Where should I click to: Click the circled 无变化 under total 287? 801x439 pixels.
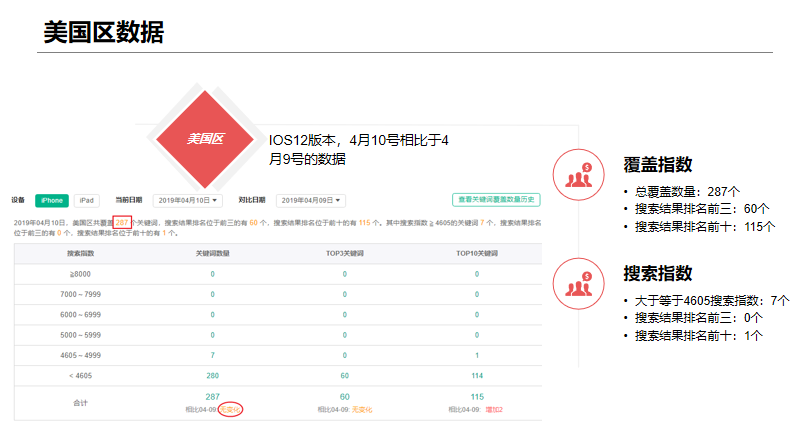pyautogui.click(x=230, y=409)
